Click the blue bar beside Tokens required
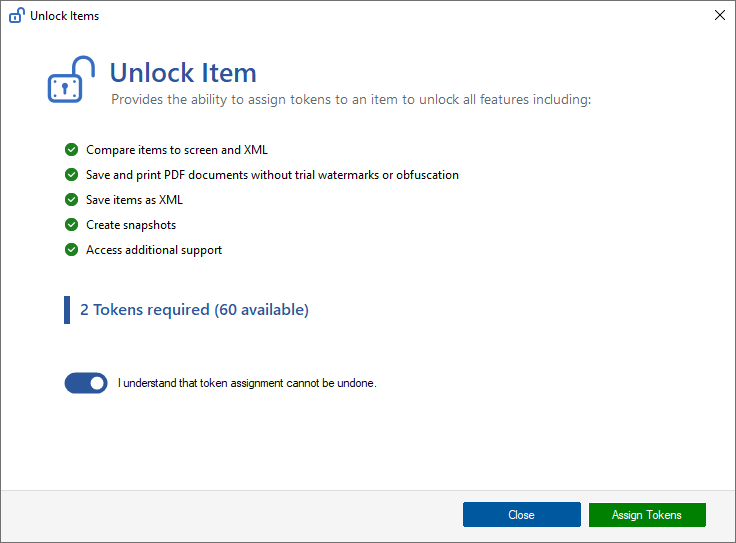This screenshot has height=543, width=736. pos(67,310)
